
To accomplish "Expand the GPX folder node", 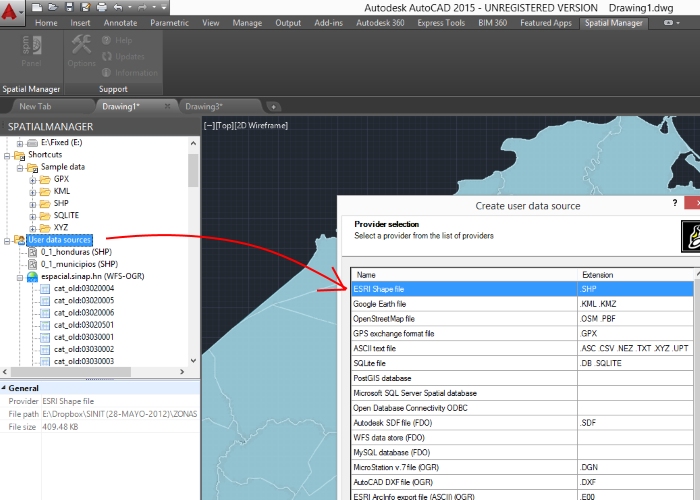I will tap(33, 180).
